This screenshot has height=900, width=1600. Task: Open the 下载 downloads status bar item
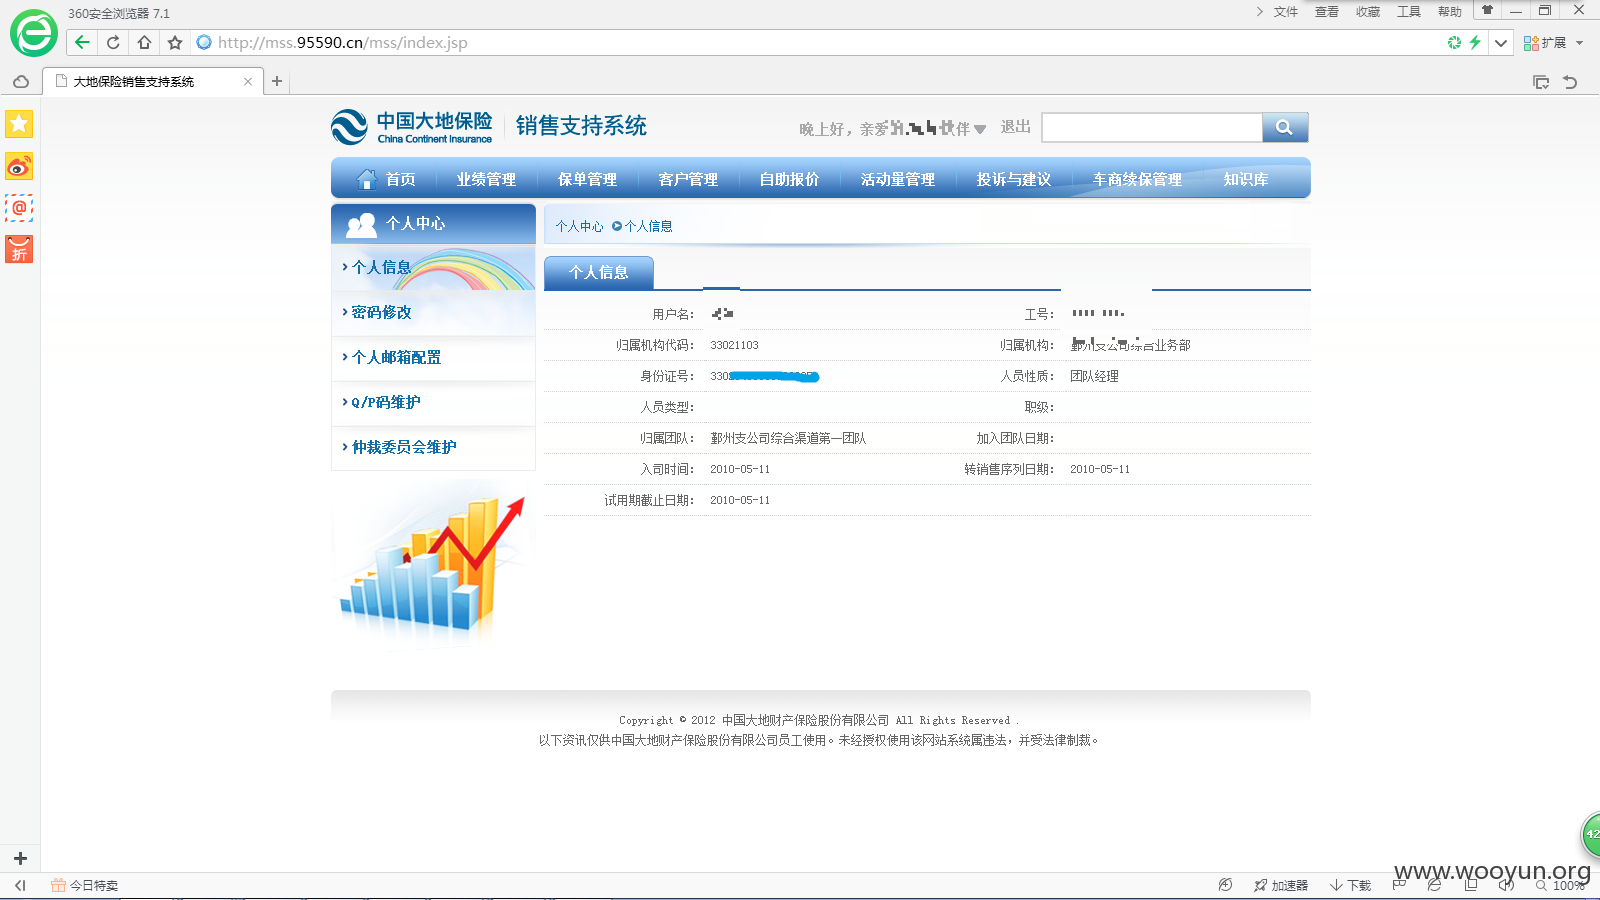tap(1351, 885)
